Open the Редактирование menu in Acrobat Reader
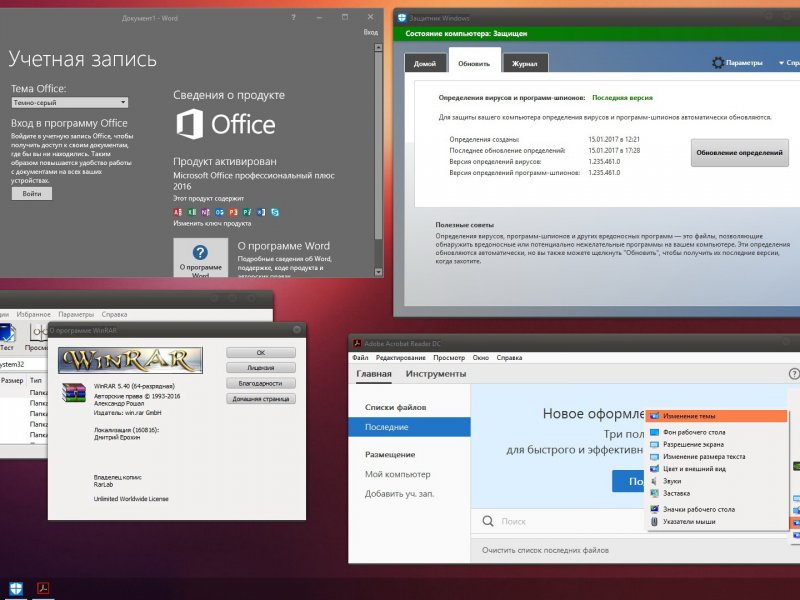Screen dimensions: 800x600 401,358
